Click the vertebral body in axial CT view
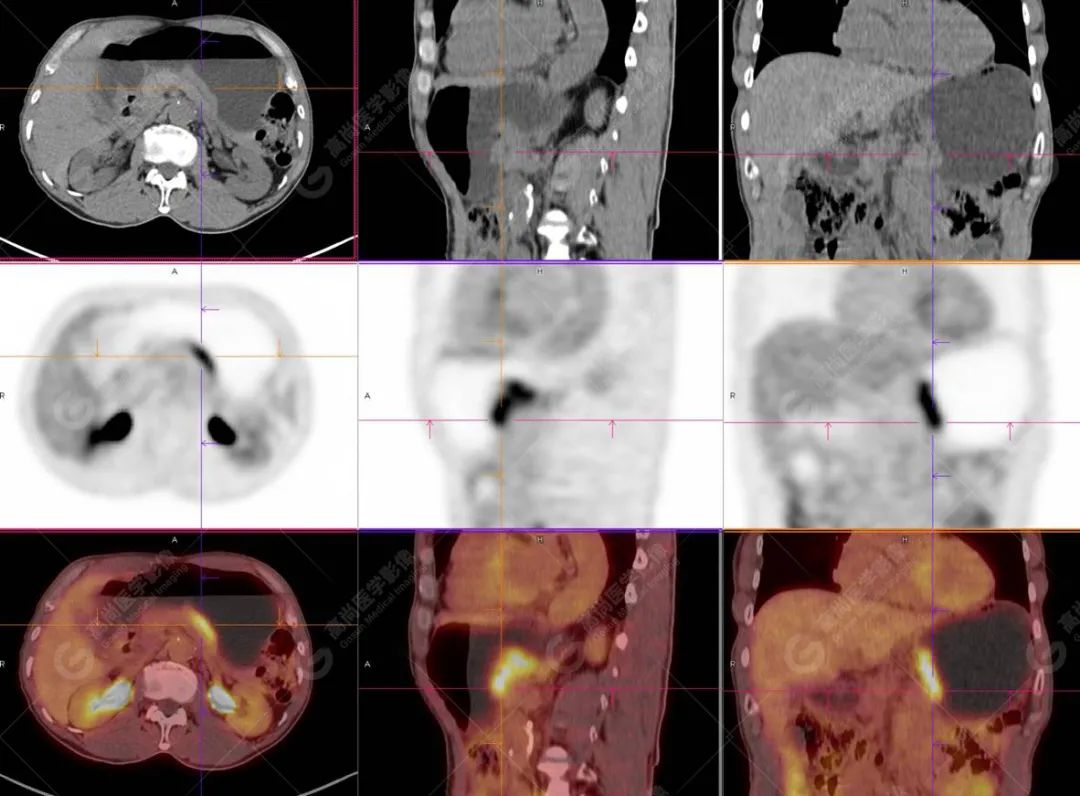The image size is (1080, 796). (x=167, y=146)
